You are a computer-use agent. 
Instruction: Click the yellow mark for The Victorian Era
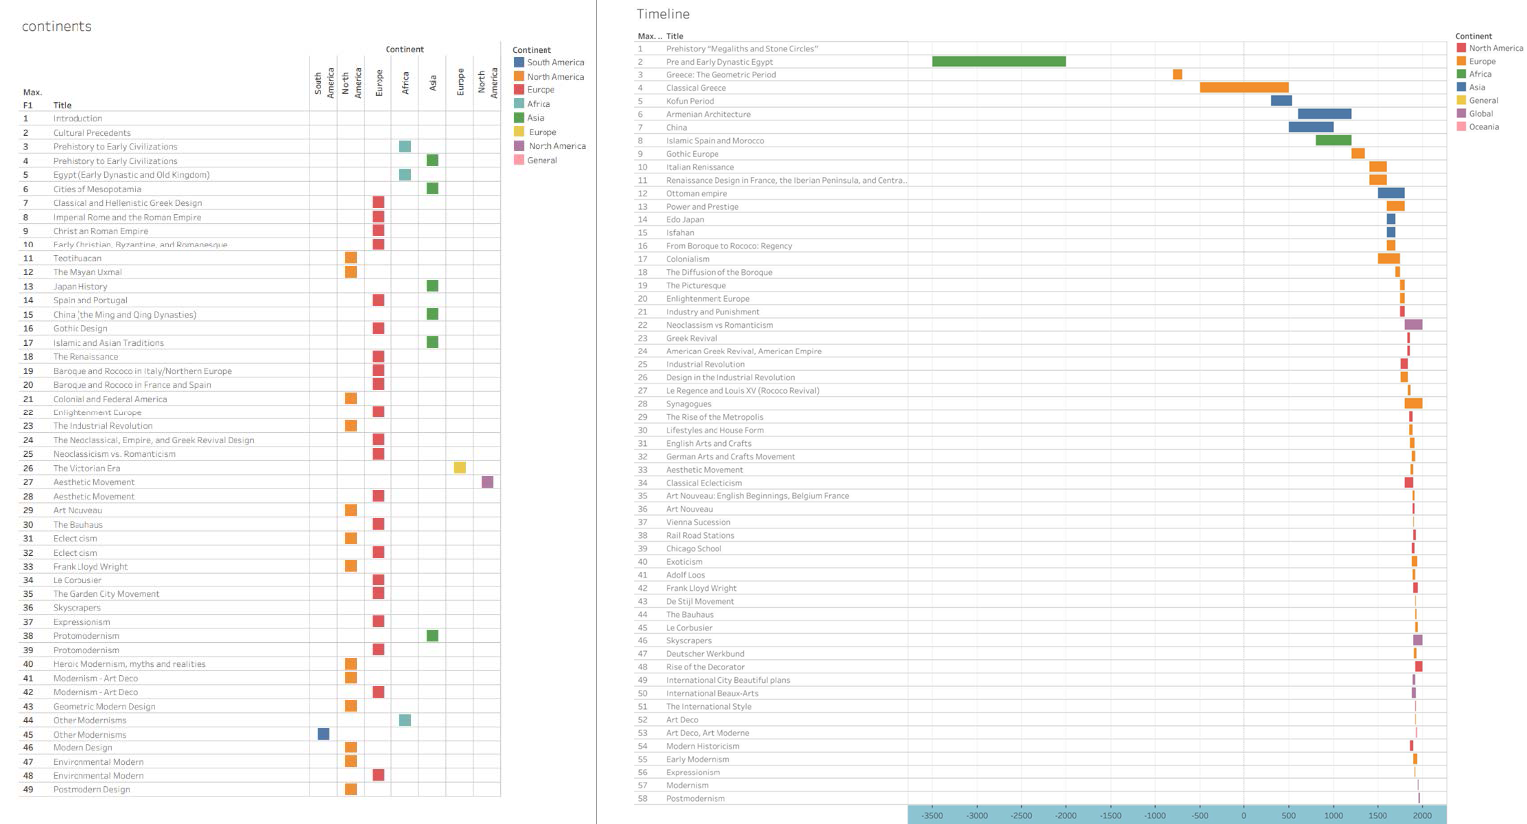pos(460,468)
